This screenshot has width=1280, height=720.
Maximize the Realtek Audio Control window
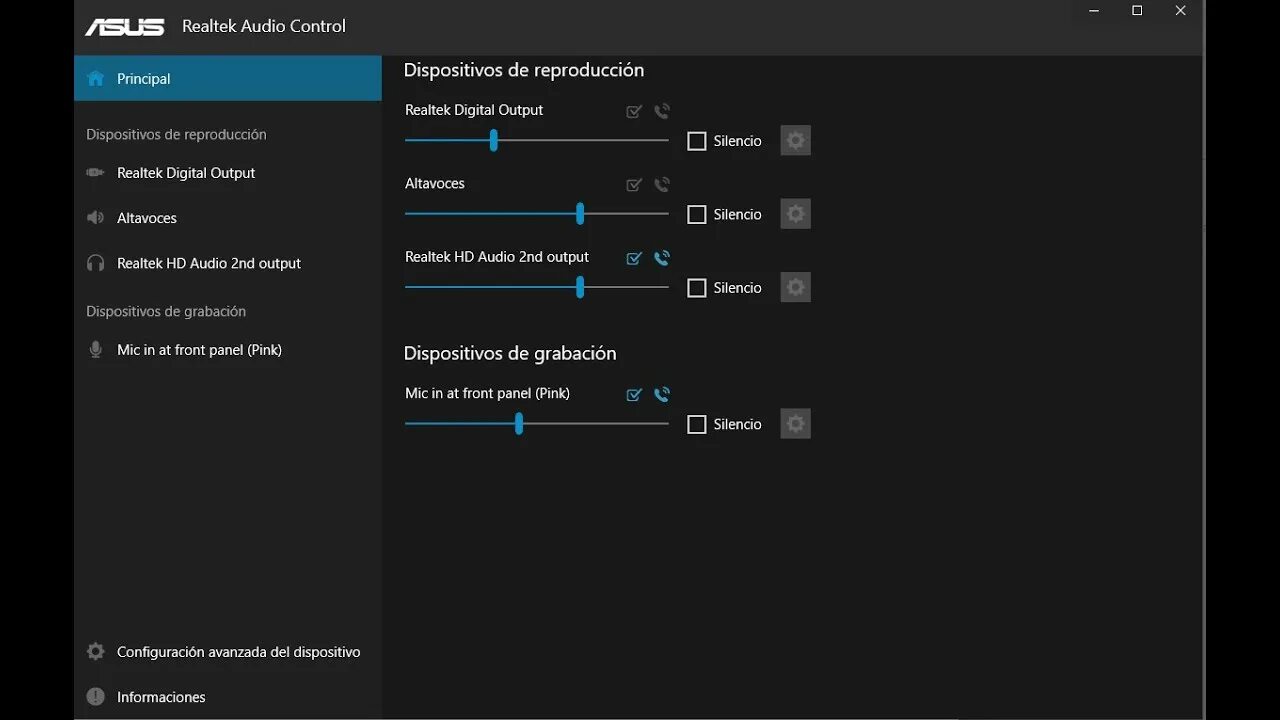click(x=1137, y=11)
